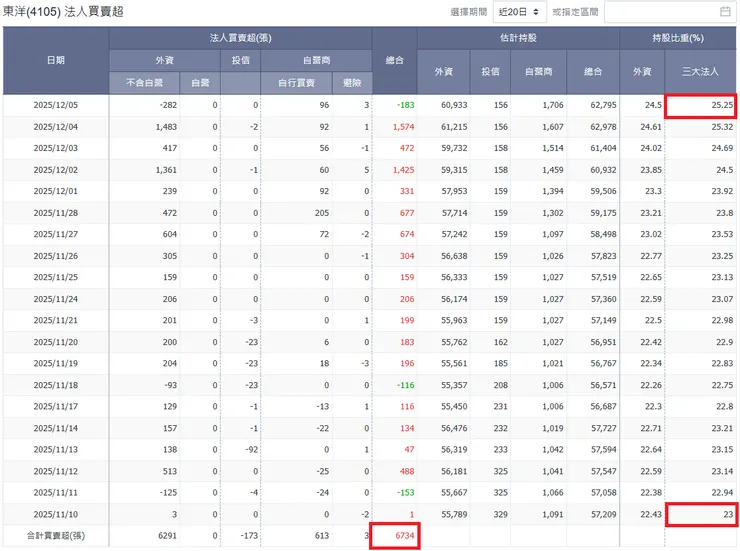Select the 2025/11/19 date cell
Viewport: 740px width, 551px height.
56,363
